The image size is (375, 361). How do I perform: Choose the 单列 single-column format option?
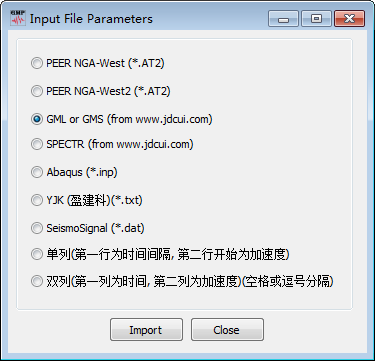pyautogui.click(x=37, y=254)
